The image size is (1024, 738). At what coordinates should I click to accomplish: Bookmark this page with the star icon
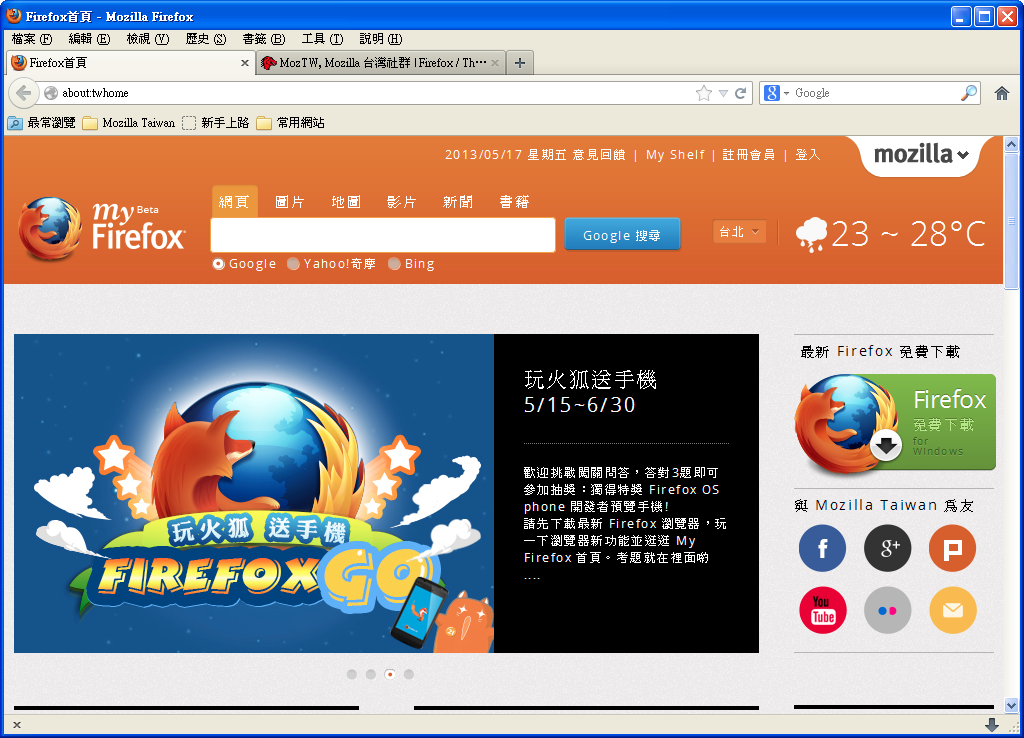pos(704,93)
